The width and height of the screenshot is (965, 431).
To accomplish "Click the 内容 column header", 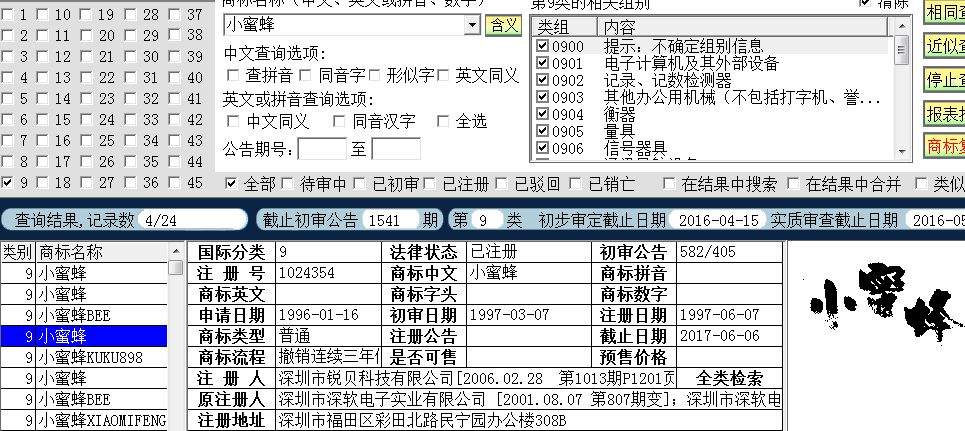I will tap(743, 26).
